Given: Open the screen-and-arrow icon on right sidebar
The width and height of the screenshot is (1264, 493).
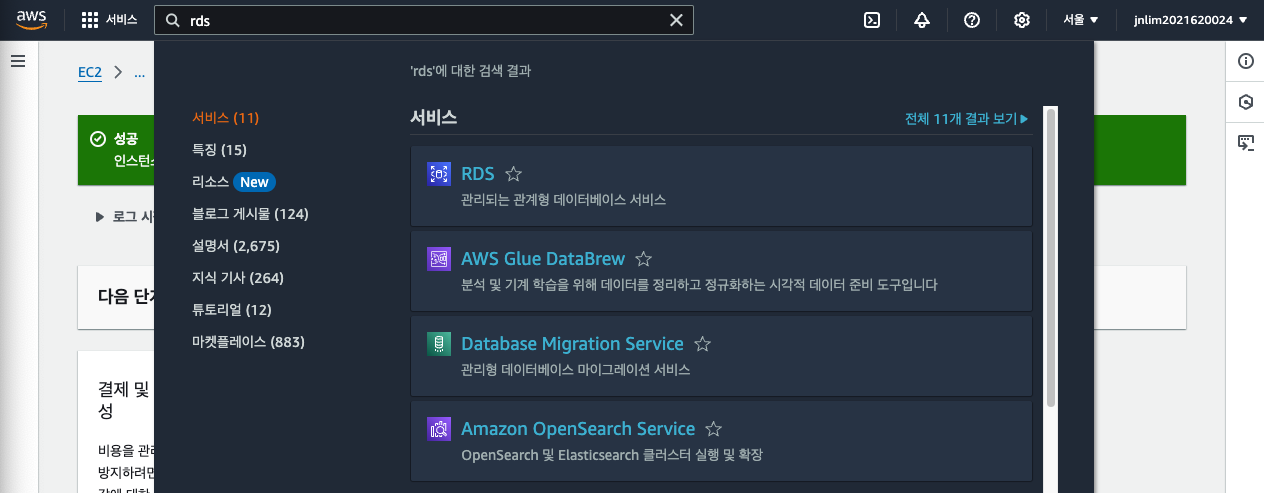Looking at the screenshot, I should click(x=1246, y=143).
